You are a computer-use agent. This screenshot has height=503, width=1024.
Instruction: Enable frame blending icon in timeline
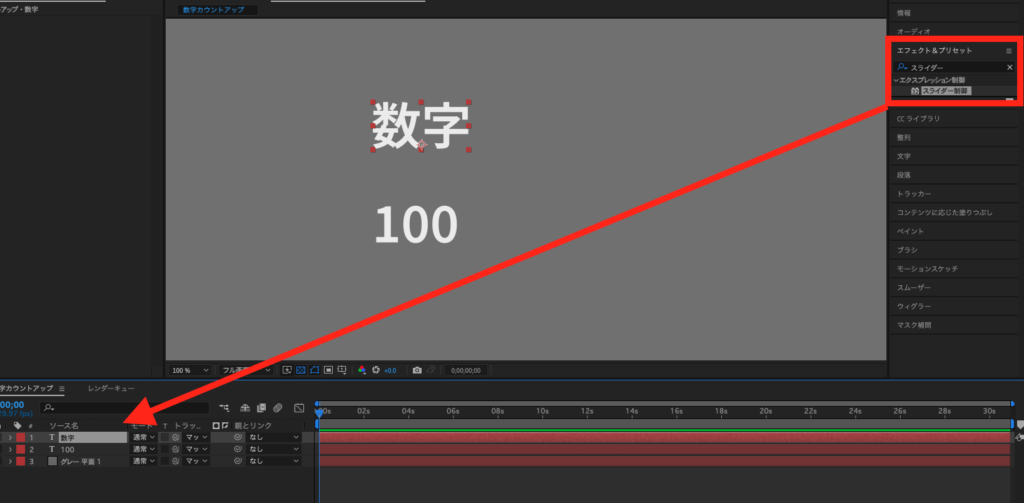point(260,408)
